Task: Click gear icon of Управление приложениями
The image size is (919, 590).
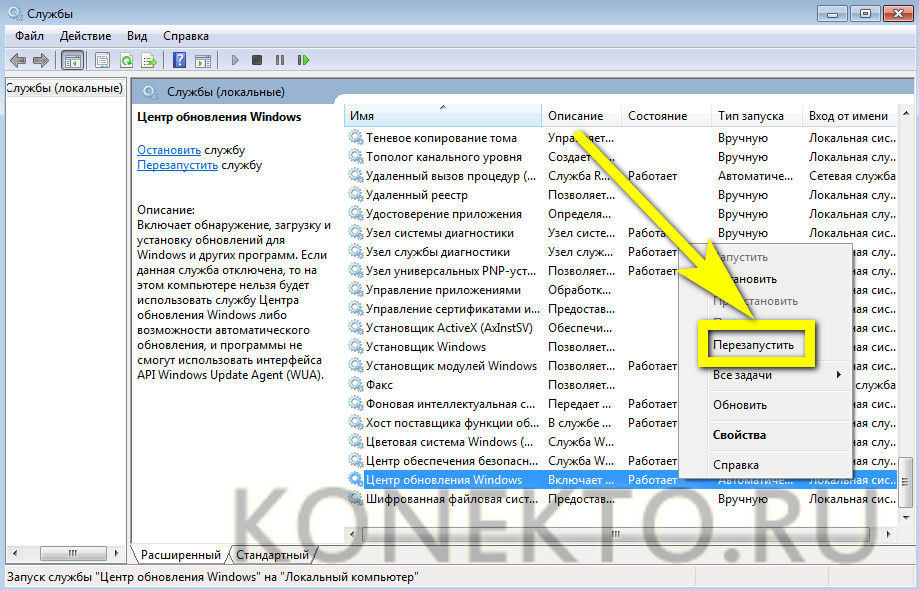Action: click(355, 289)
